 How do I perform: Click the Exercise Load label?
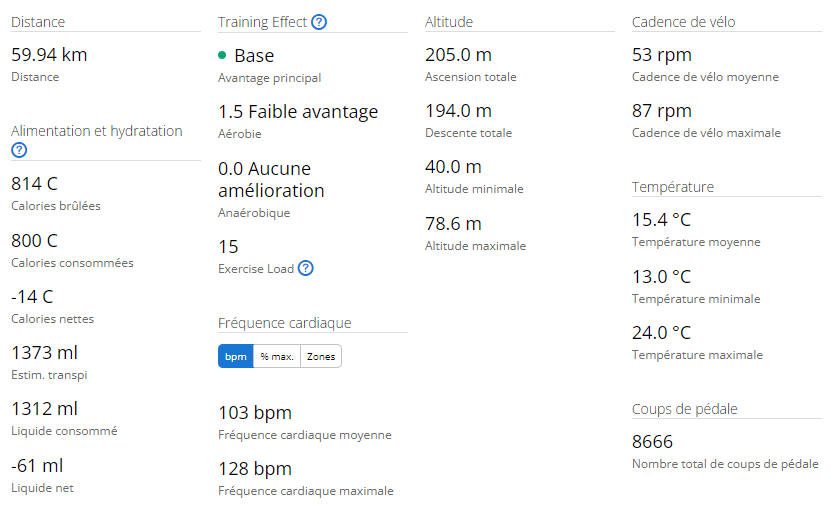256,269
